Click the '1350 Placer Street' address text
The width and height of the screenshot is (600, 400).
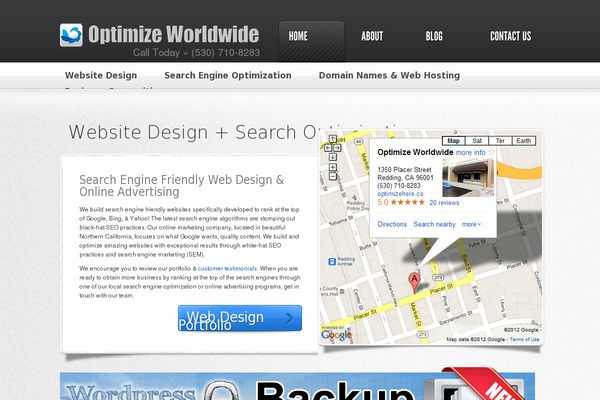pyautogui.click(x=404, y=170)
